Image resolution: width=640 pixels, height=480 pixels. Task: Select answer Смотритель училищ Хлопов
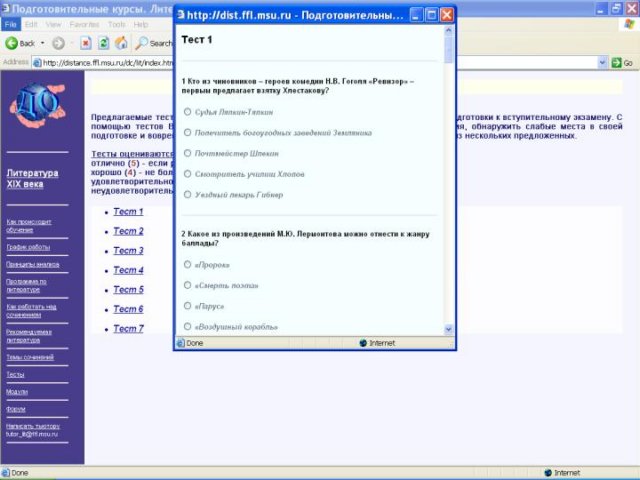point(187,174)
